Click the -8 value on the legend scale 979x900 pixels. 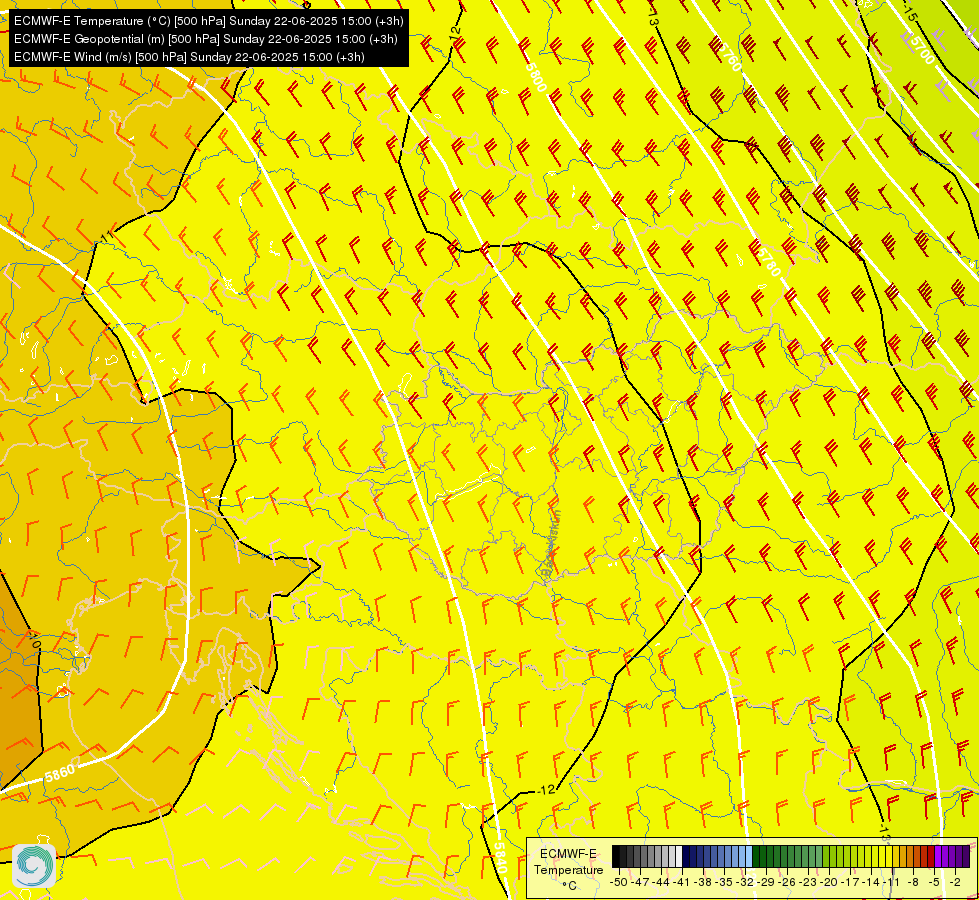pyautogui.click(x=914, y=882)
